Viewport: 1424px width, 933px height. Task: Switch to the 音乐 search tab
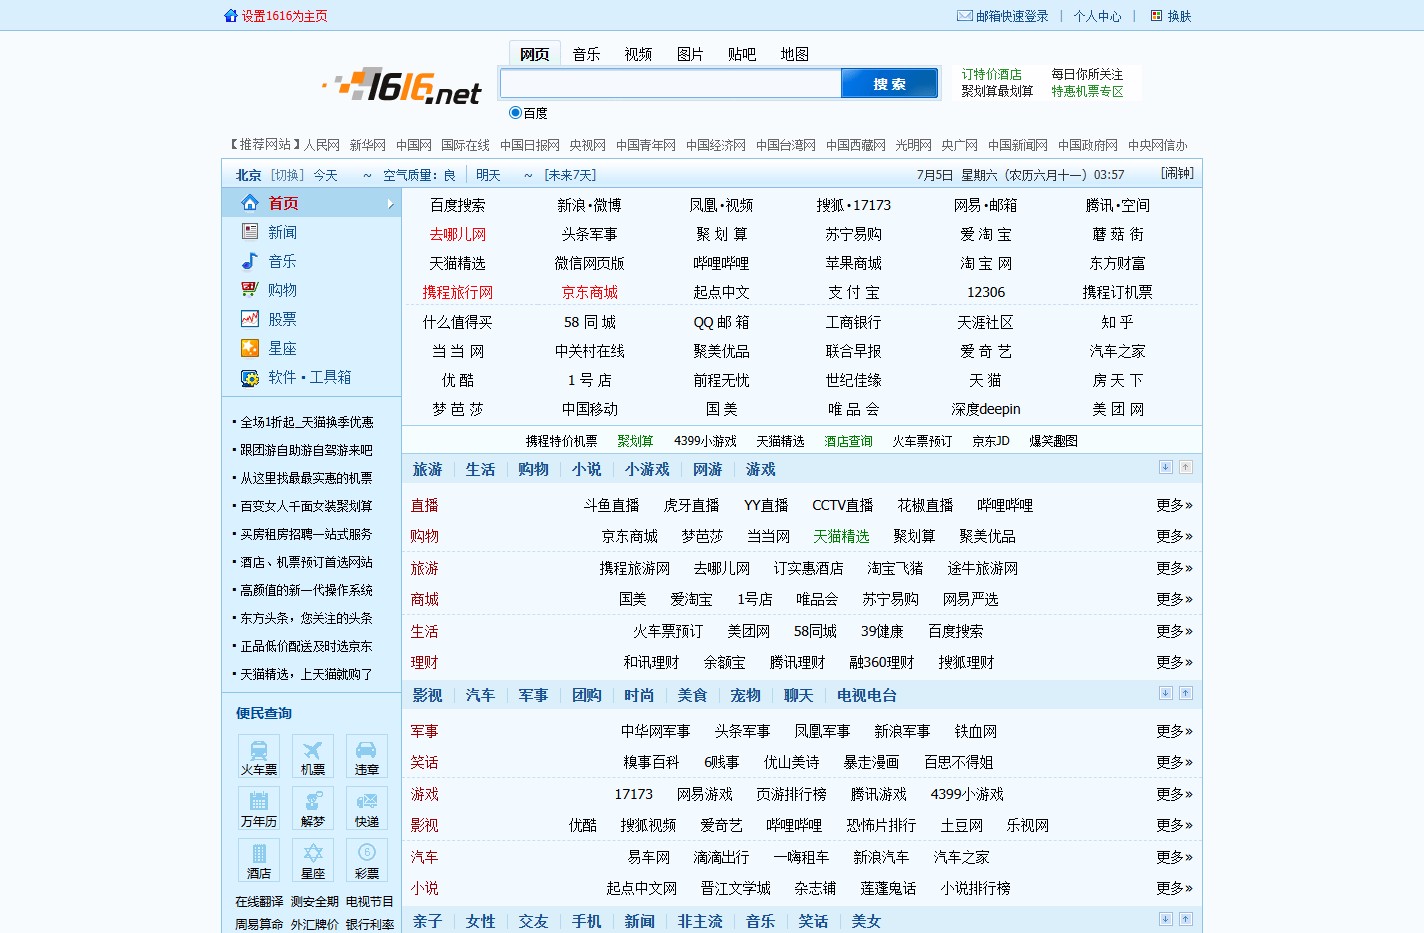[586, 54]
